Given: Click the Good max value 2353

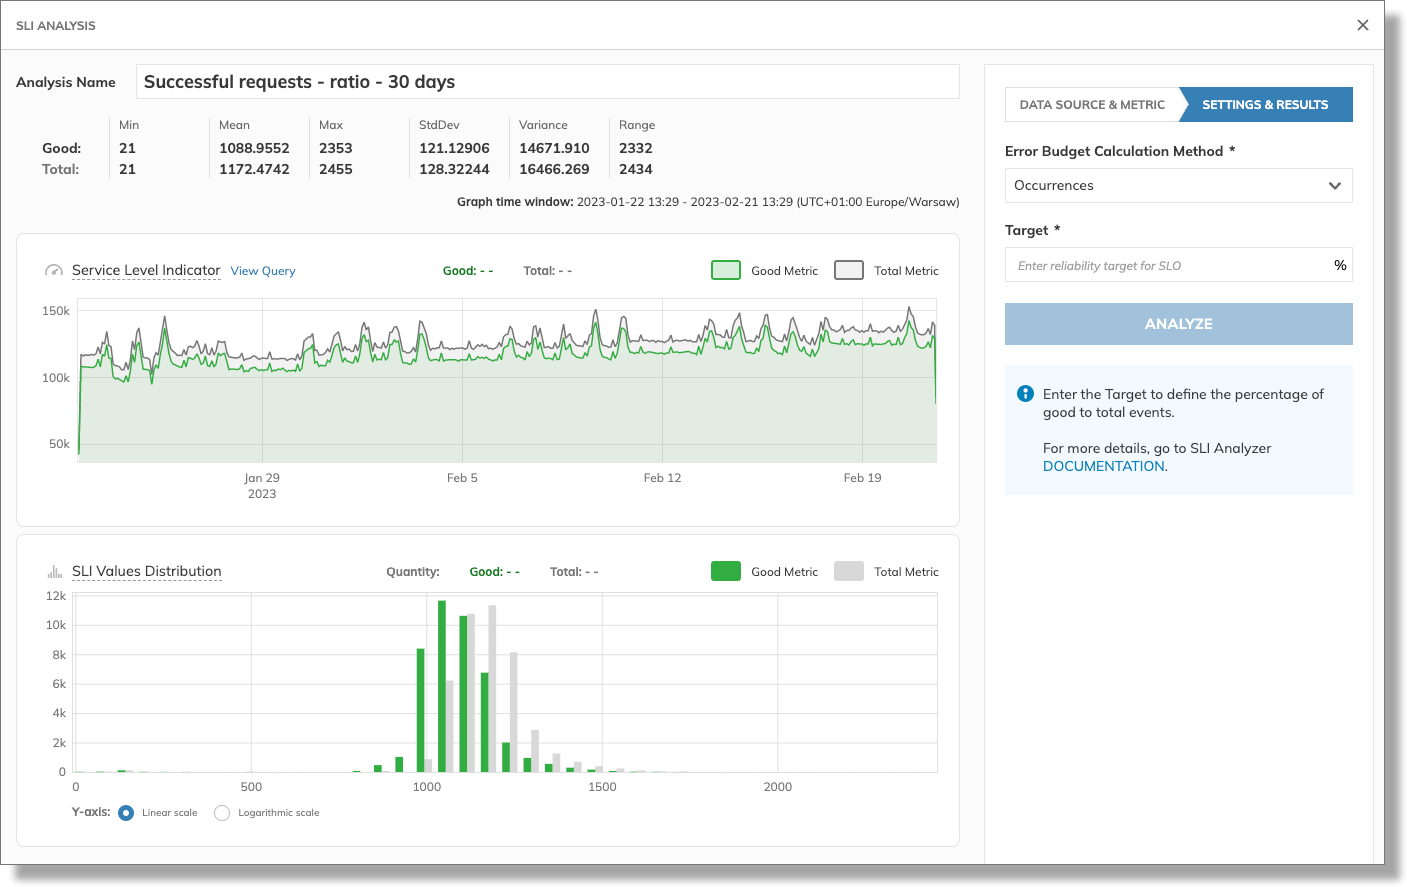Looking at the screenshot, I should pyautogui.click(x=336, y=148).
